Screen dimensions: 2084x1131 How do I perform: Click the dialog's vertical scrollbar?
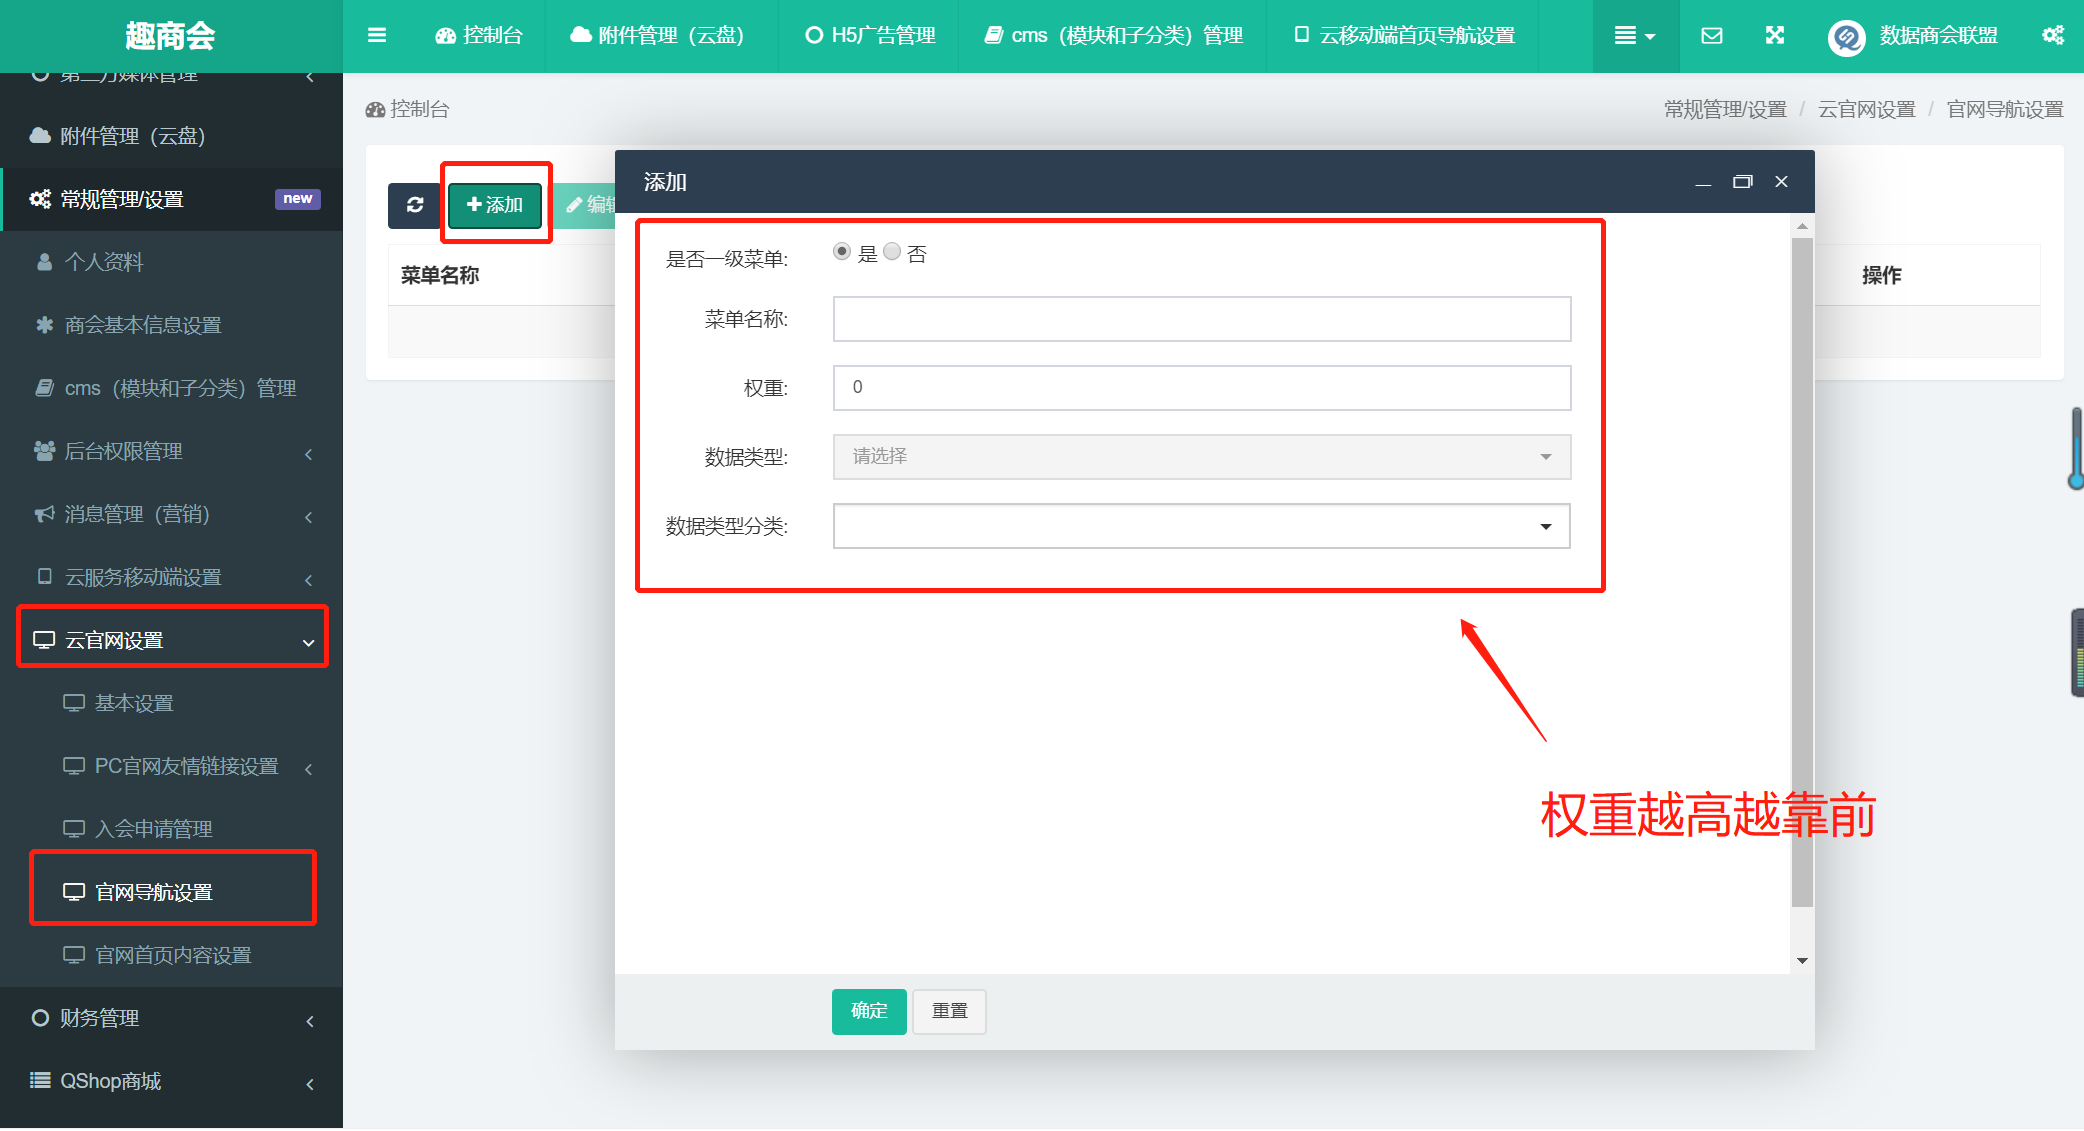[1802, 570]
